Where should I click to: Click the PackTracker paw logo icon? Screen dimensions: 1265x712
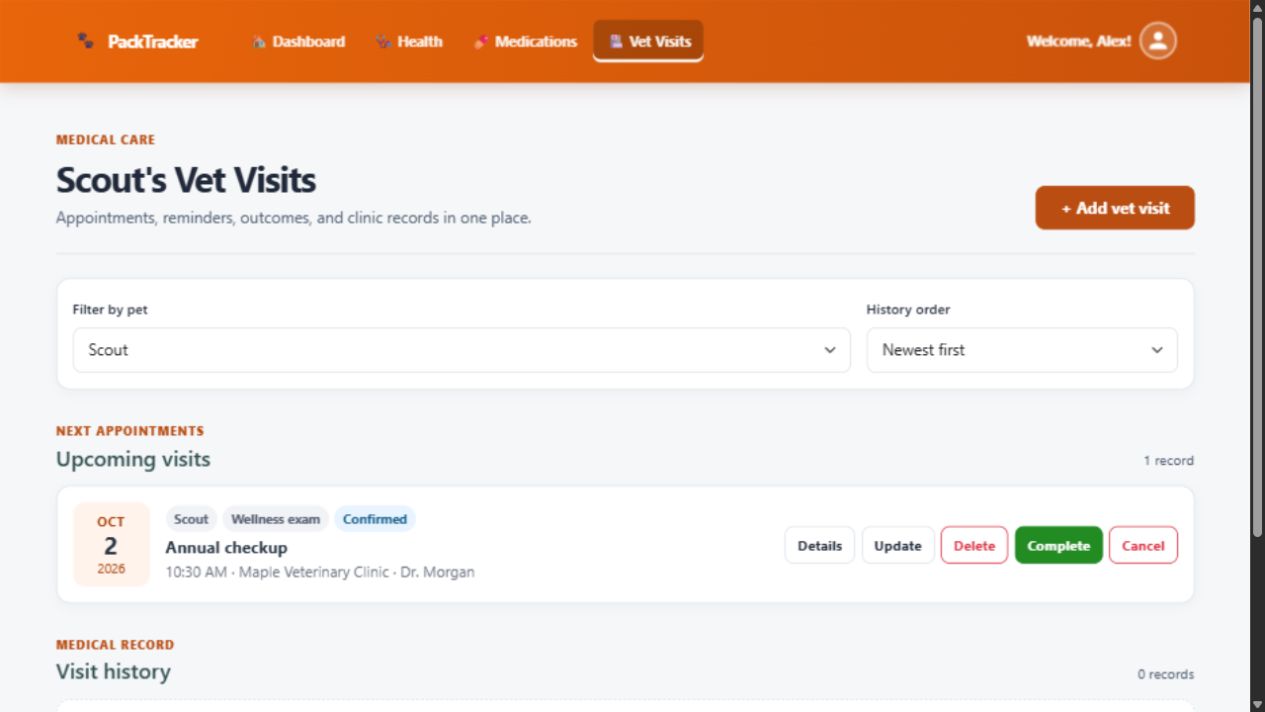pyautogui.click(x=86, y=41)
